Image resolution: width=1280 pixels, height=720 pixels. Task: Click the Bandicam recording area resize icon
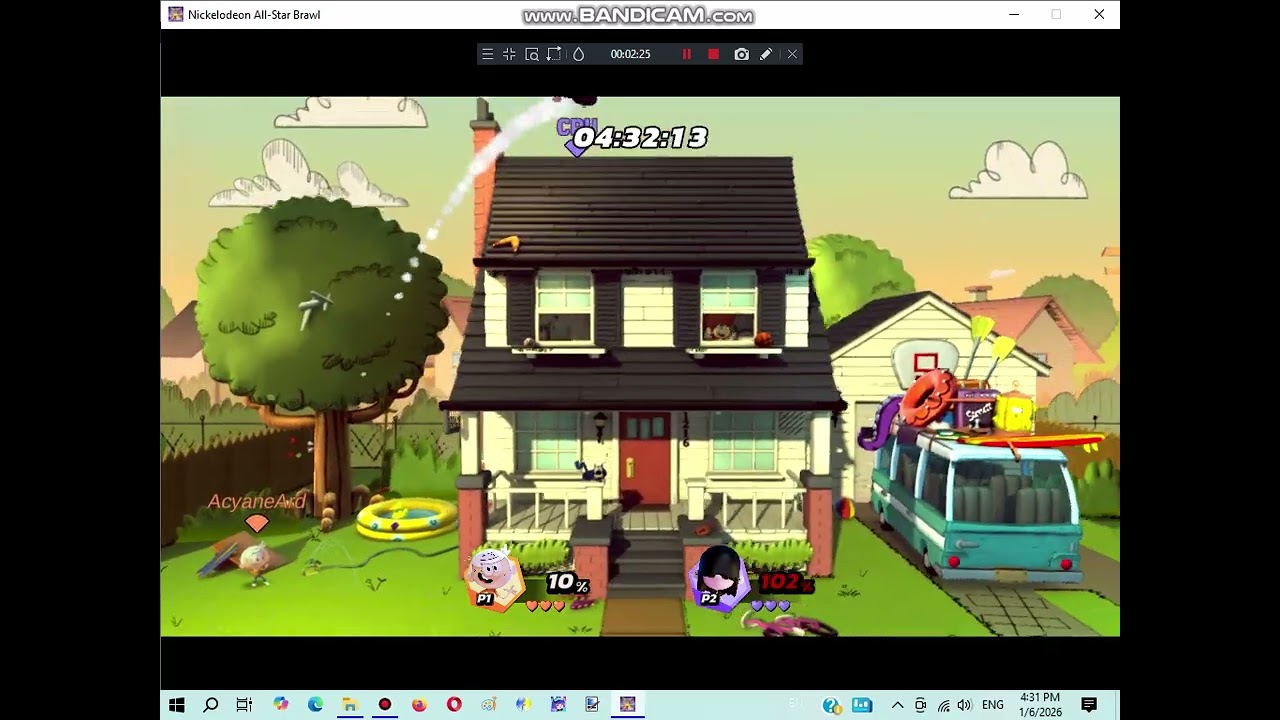pos(554,54)
